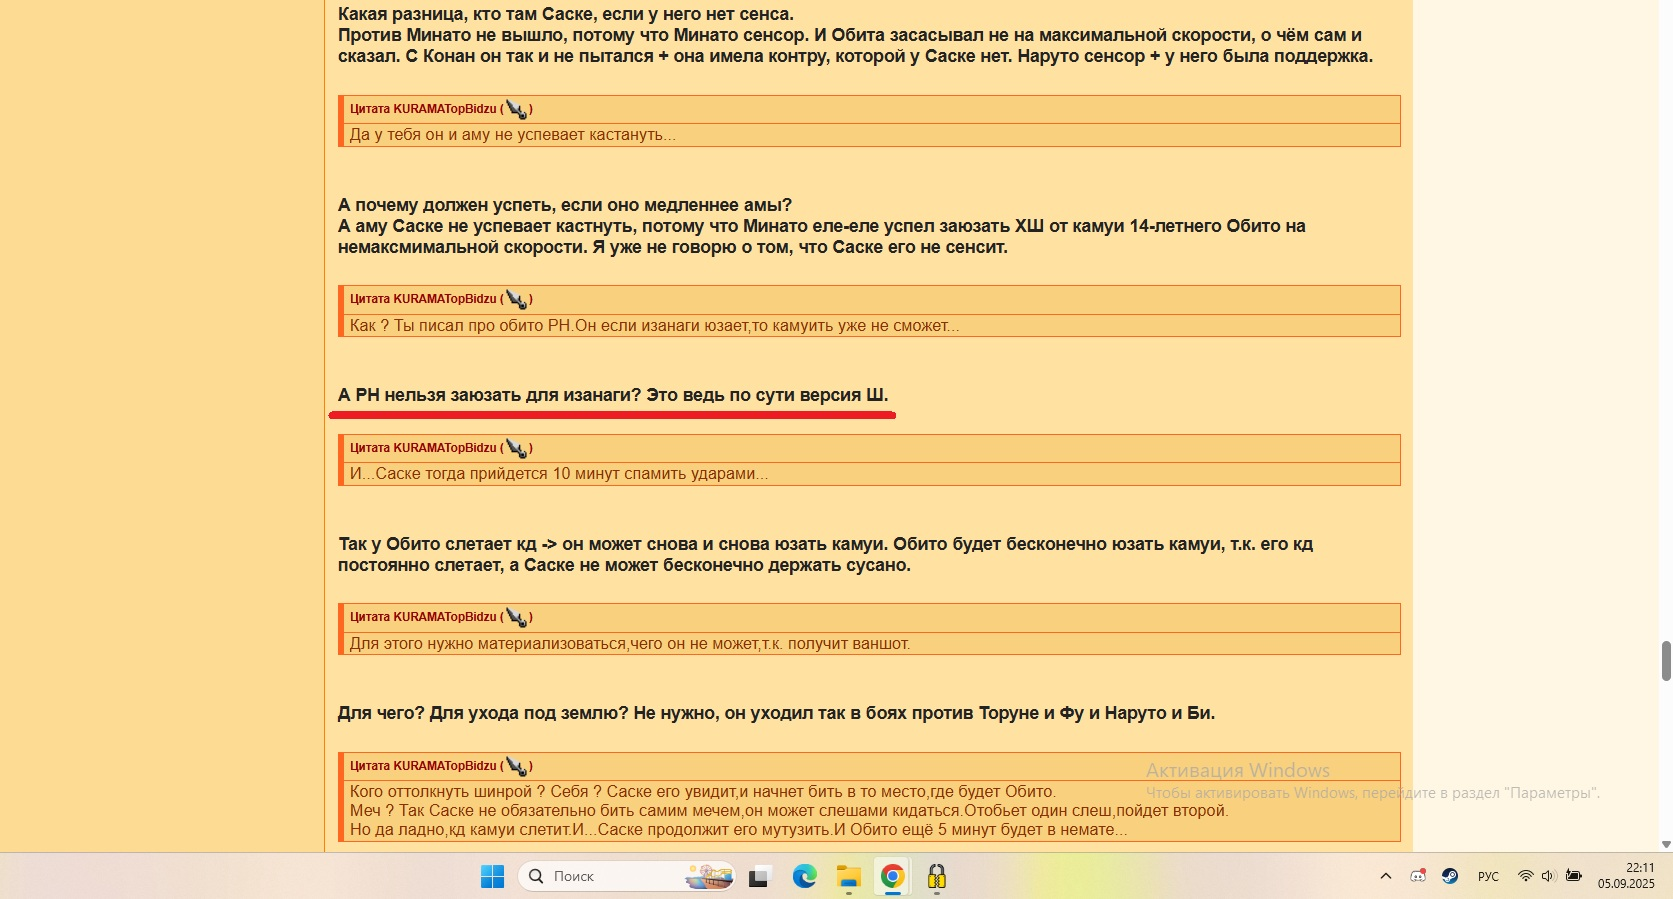This screenshot has height=899, width=1673.
Task: Click the line 'сказал. С Конан он так и не пытался'
Action: [855, 56]
